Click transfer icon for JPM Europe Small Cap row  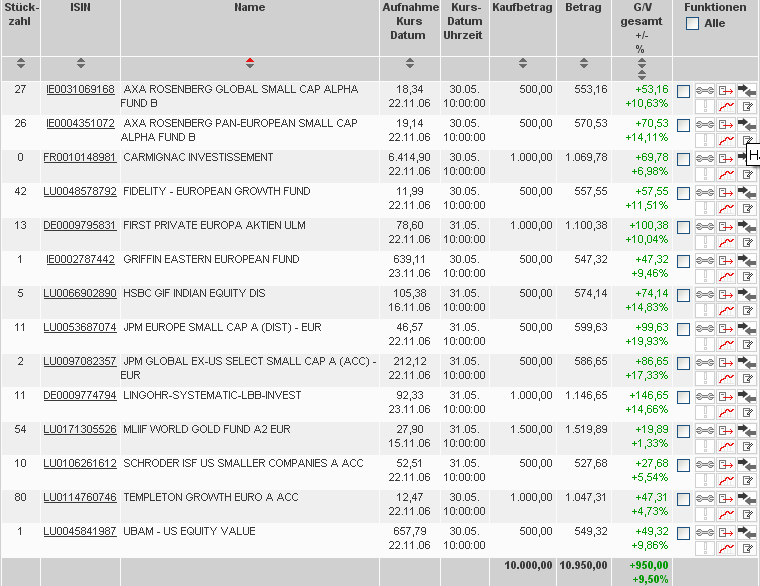[x=726, y=329]
